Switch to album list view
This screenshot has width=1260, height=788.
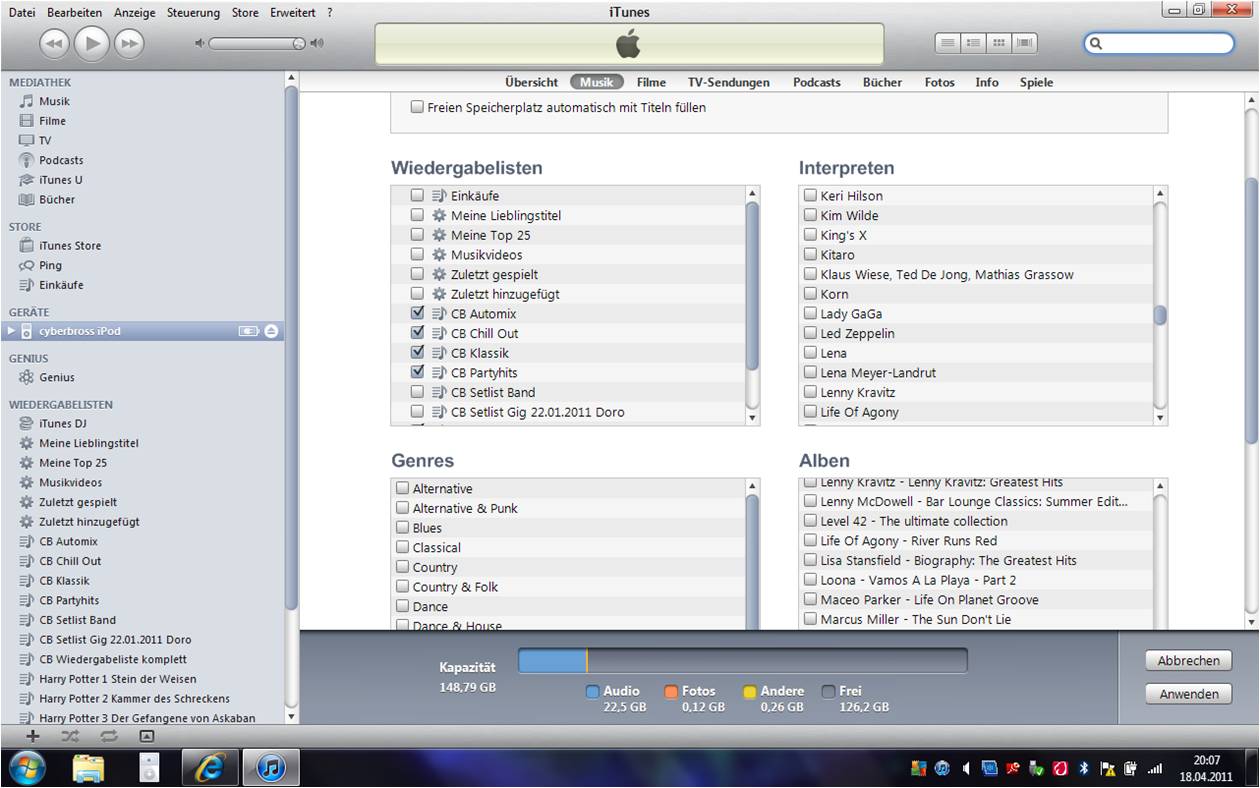(973, 43)
